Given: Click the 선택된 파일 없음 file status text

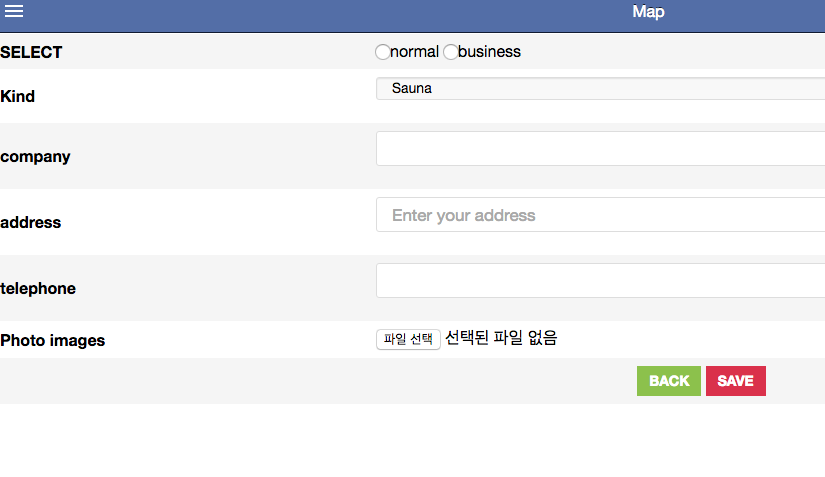Looking at the screenshot, I should [x=501, y=338].
